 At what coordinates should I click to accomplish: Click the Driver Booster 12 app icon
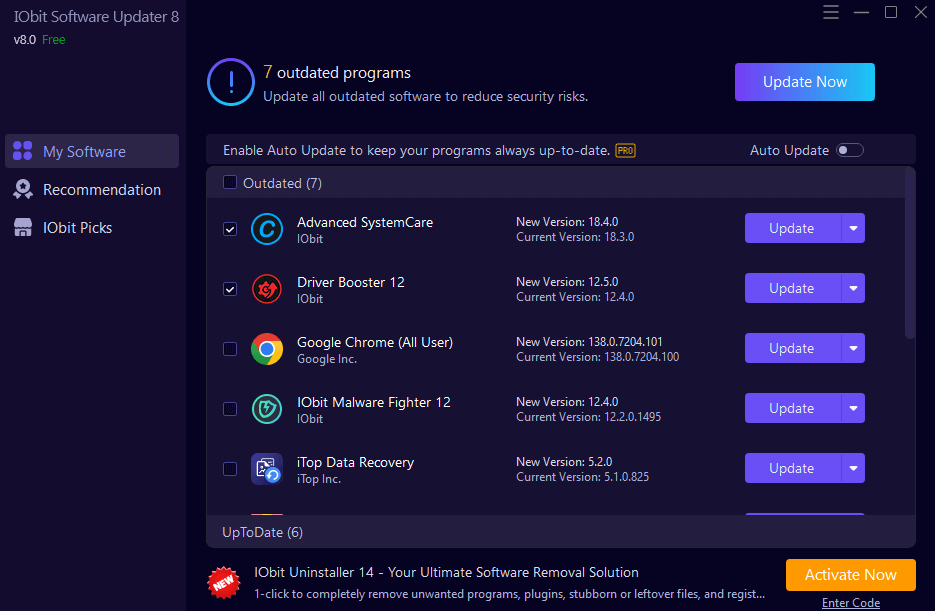(267, 289)
